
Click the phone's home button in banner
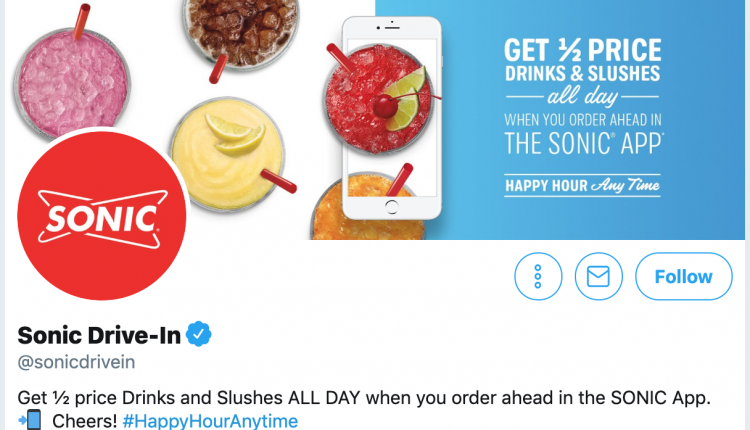pyautogui.click(x=391, y=207)
